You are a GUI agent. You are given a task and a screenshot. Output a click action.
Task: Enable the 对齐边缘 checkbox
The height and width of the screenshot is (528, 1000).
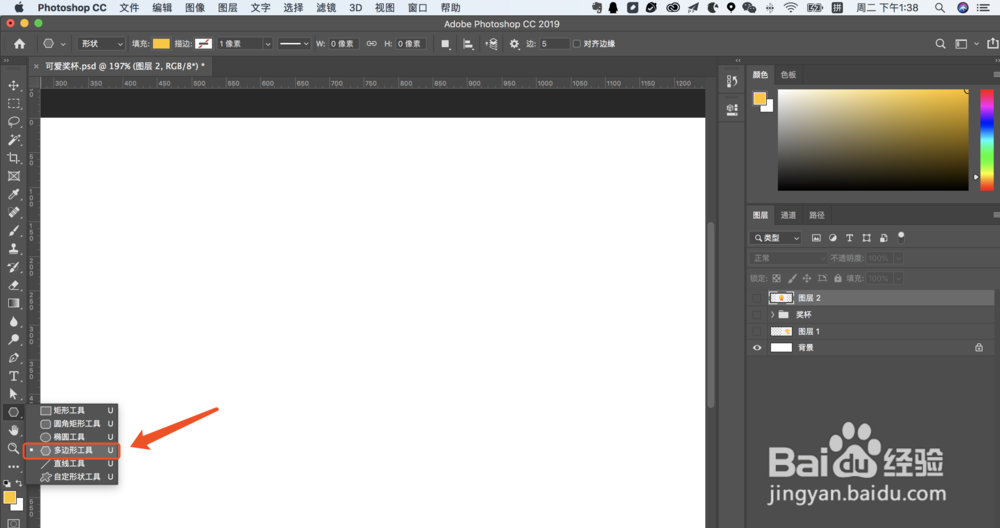[x=577, y=44]
